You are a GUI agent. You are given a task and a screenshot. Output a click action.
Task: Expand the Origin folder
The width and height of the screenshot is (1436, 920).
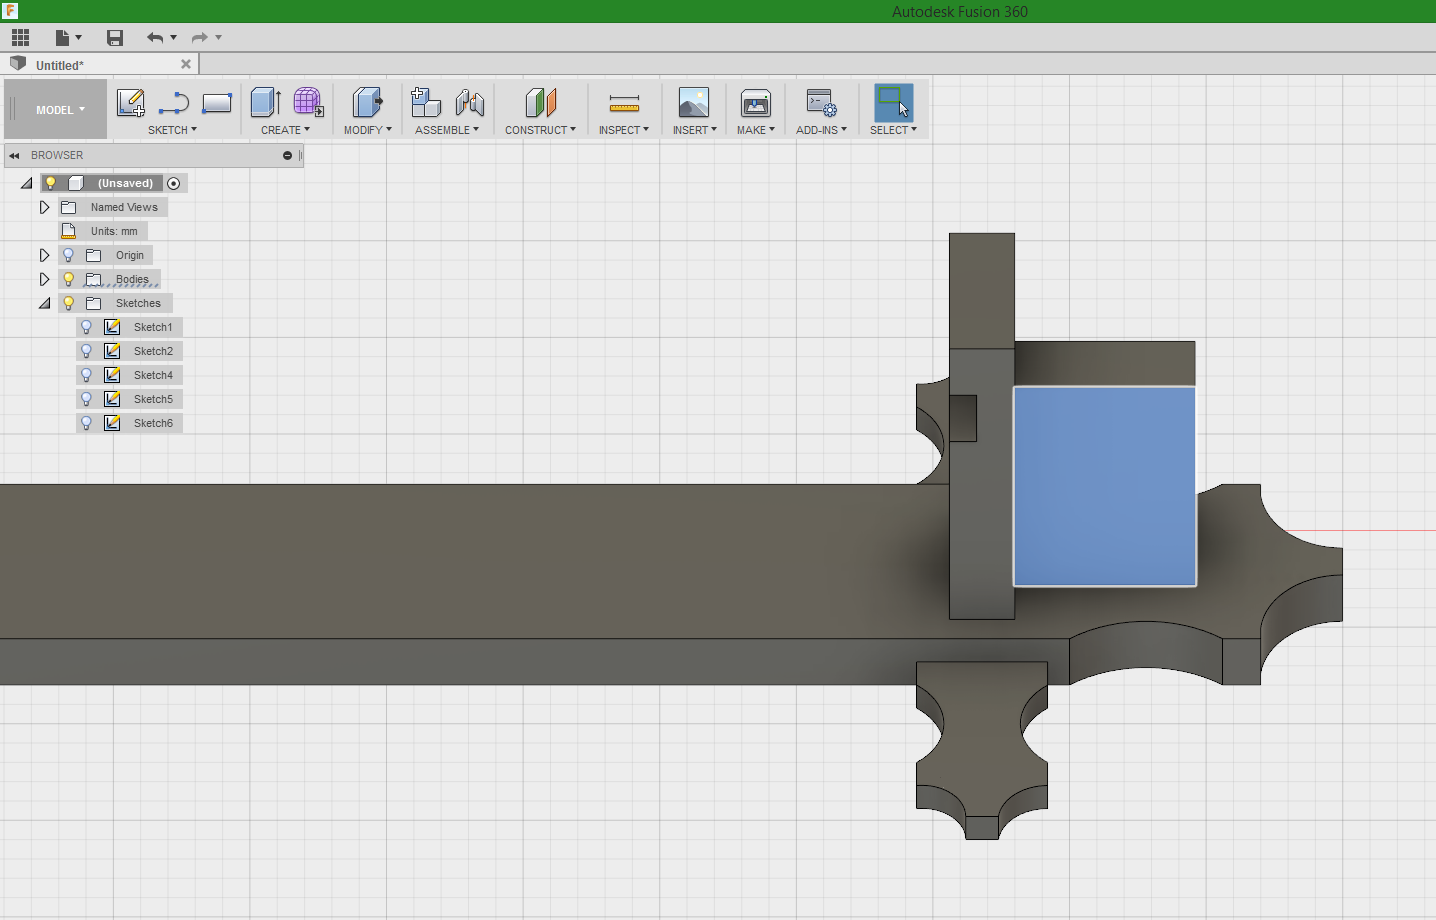pos(45,255)
